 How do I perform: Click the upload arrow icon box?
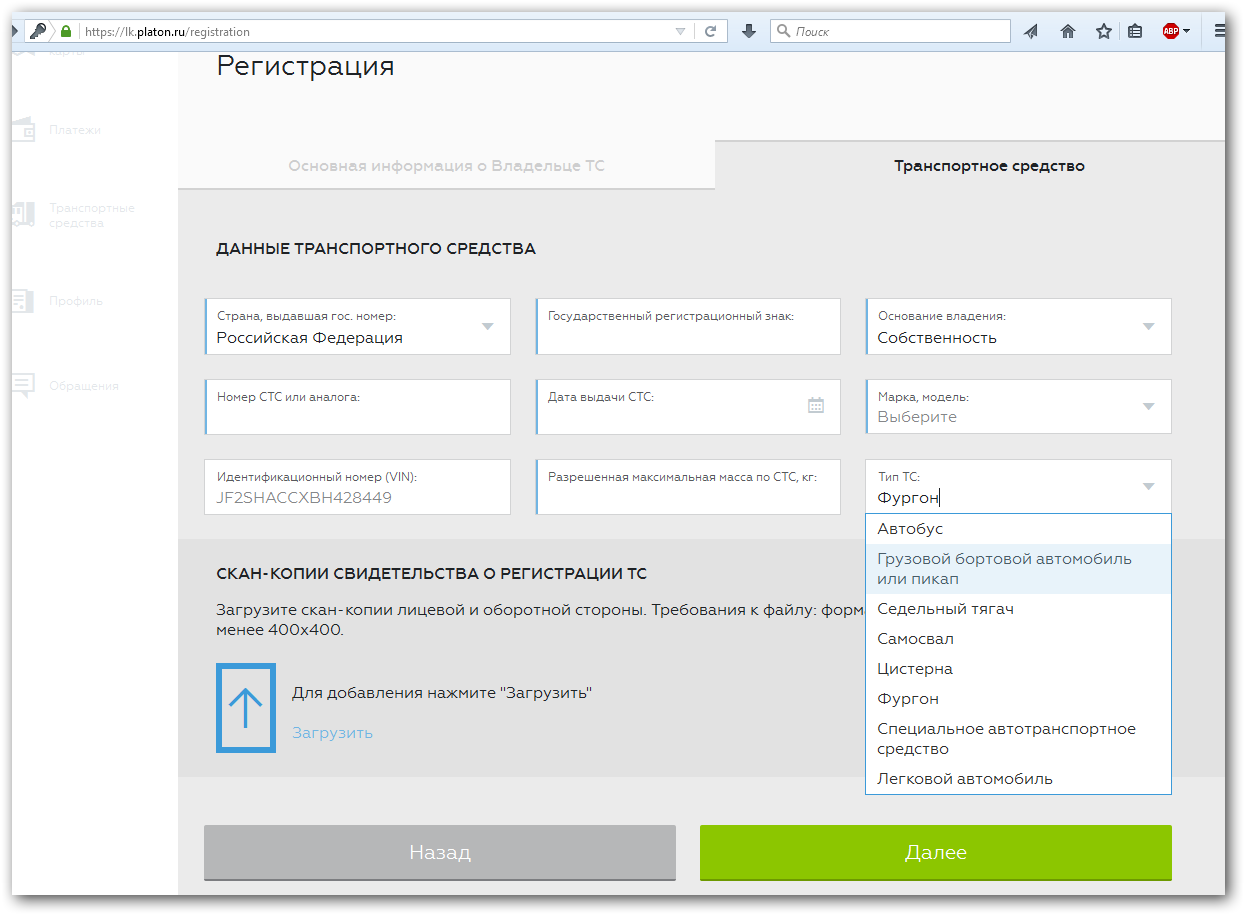[x=245, y=707]
